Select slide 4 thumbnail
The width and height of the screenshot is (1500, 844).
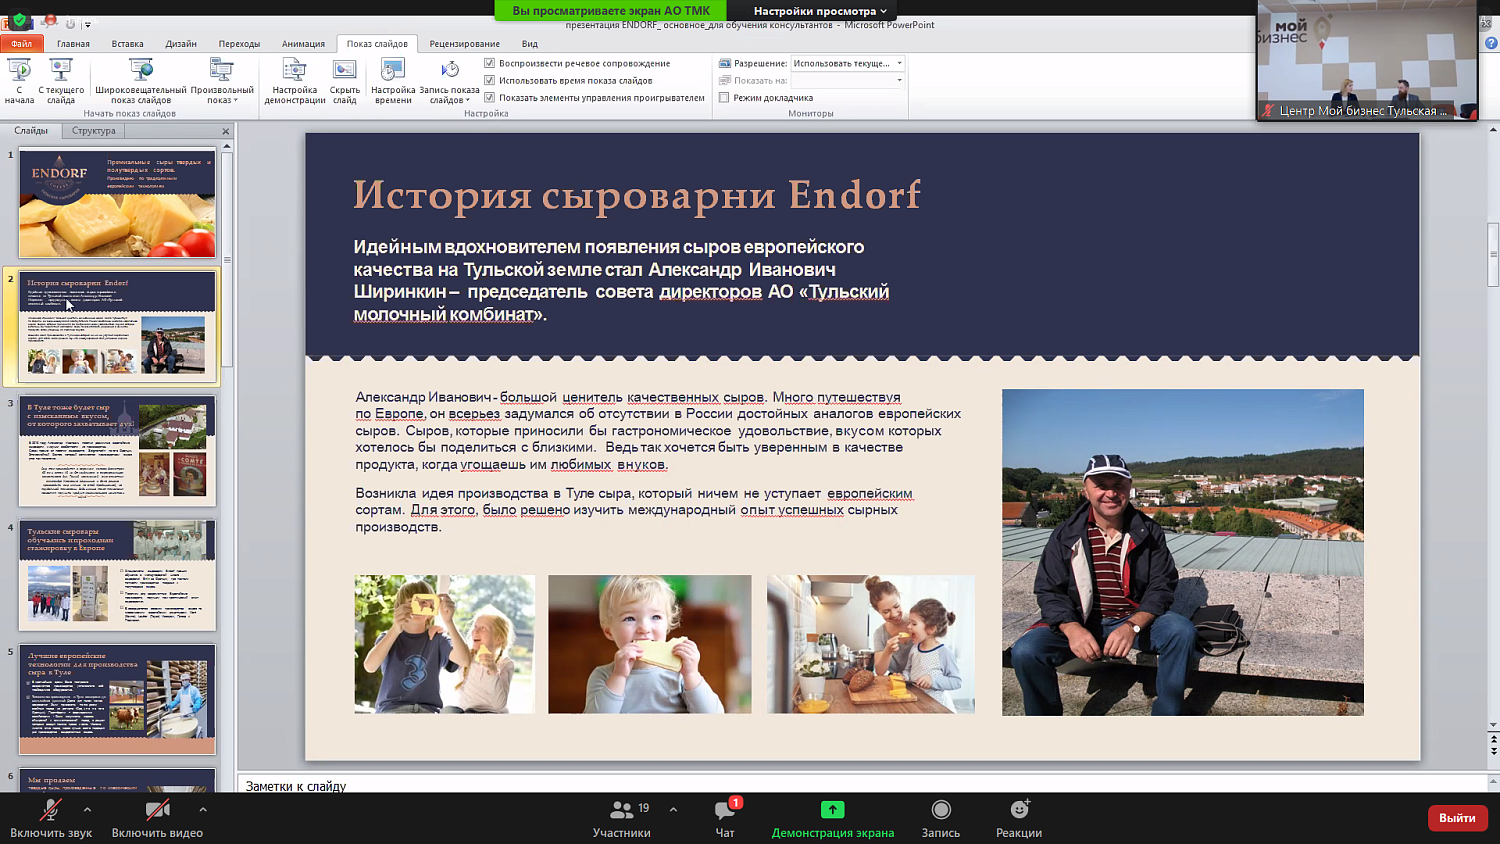pyautogui.click(x=117, y=575)
